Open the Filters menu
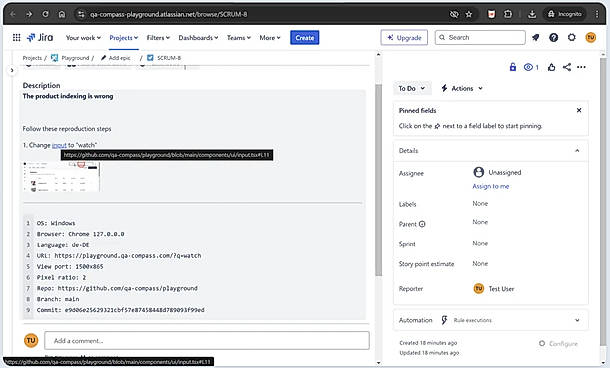Viewport: 610px width, 368px height. (x=158, y=38)
